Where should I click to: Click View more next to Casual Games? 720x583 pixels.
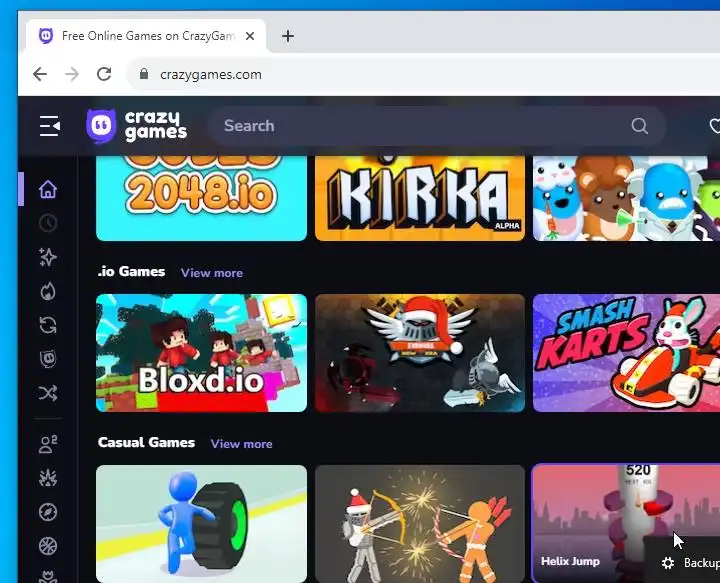pos(242,444)
